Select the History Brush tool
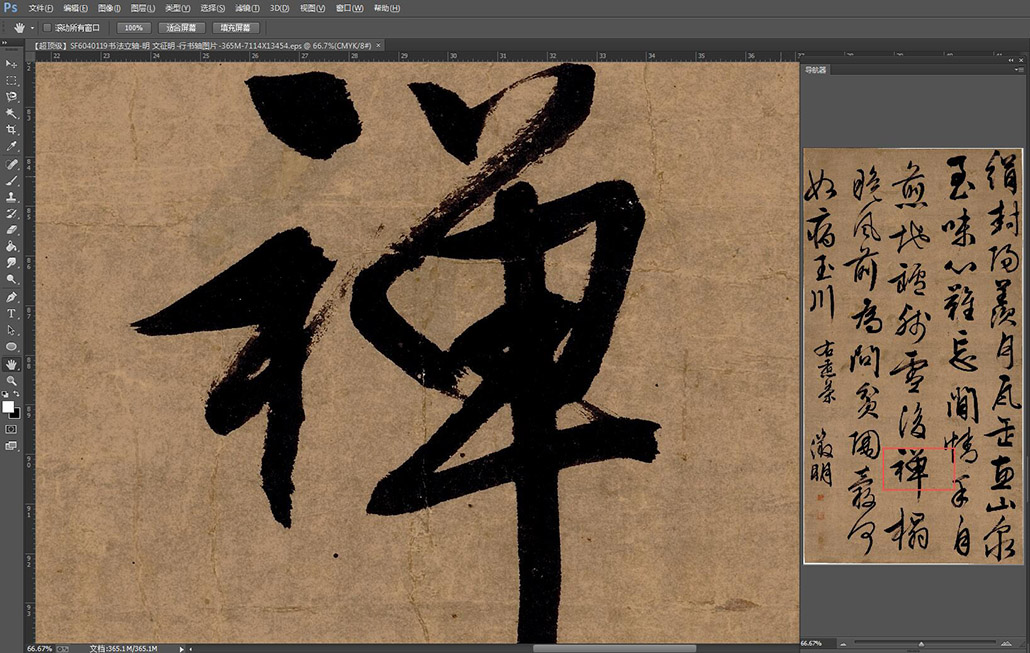This screenshot has height=653, width=1030. coord(11,214)
